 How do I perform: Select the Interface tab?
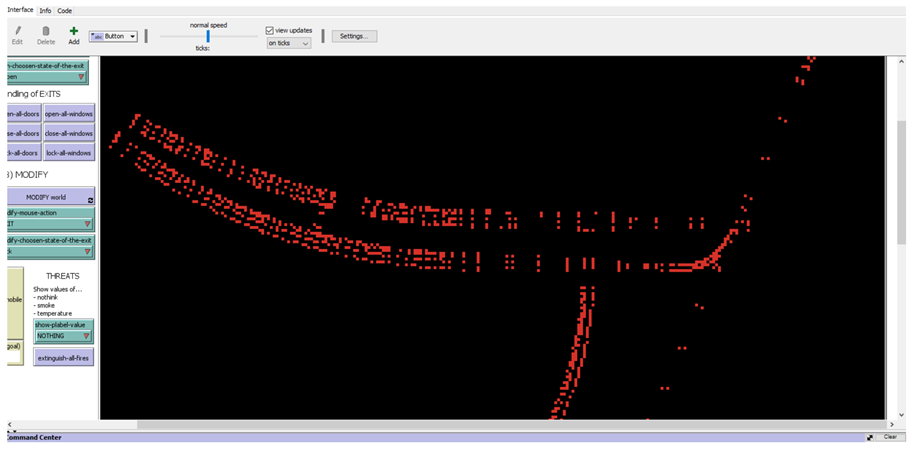click(x=20, y=10)
